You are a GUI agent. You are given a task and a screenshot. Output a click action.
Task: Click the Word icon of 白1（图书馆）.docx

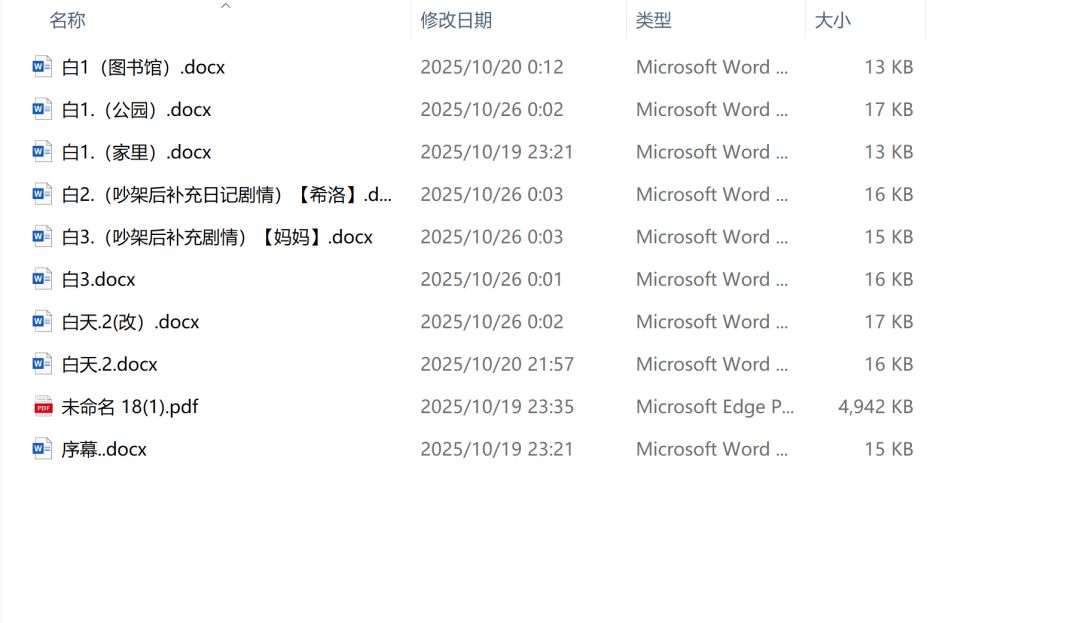point(41,67)
